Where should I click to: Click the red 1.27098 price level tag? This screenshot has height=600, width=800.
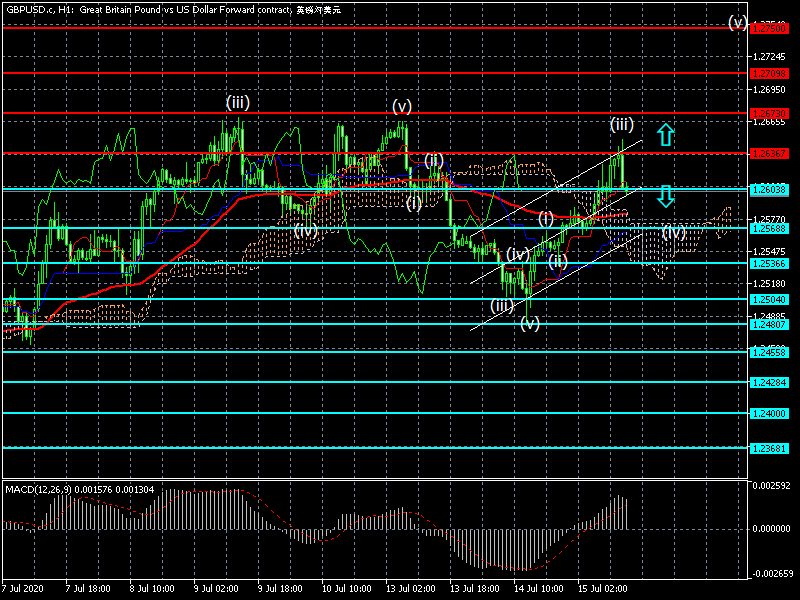point(769,73)
